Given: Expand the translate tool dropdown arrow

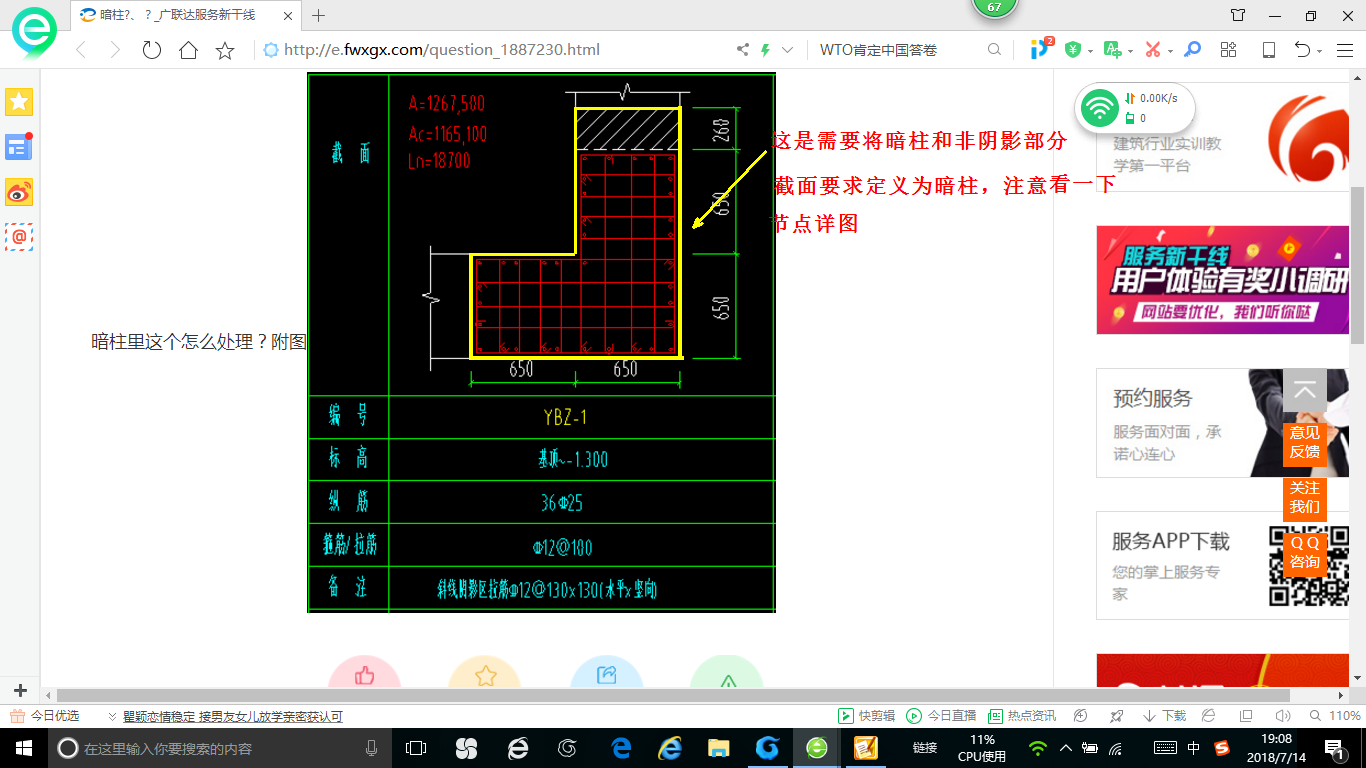Looking at the screenshot, I should coord(1130,51).
